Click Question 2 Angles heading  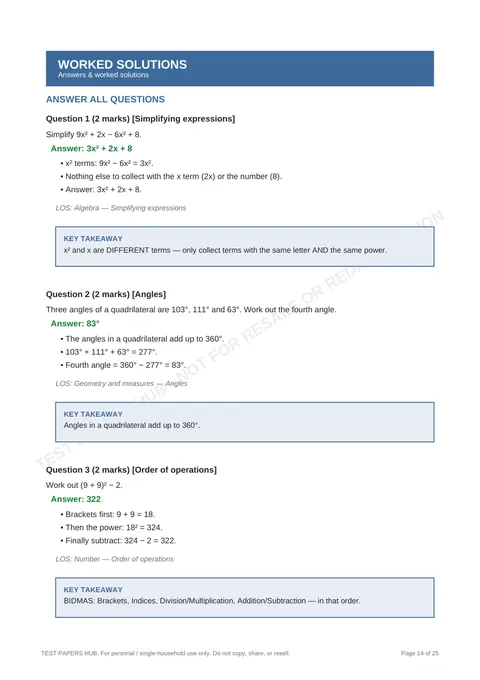pos(106,294)
